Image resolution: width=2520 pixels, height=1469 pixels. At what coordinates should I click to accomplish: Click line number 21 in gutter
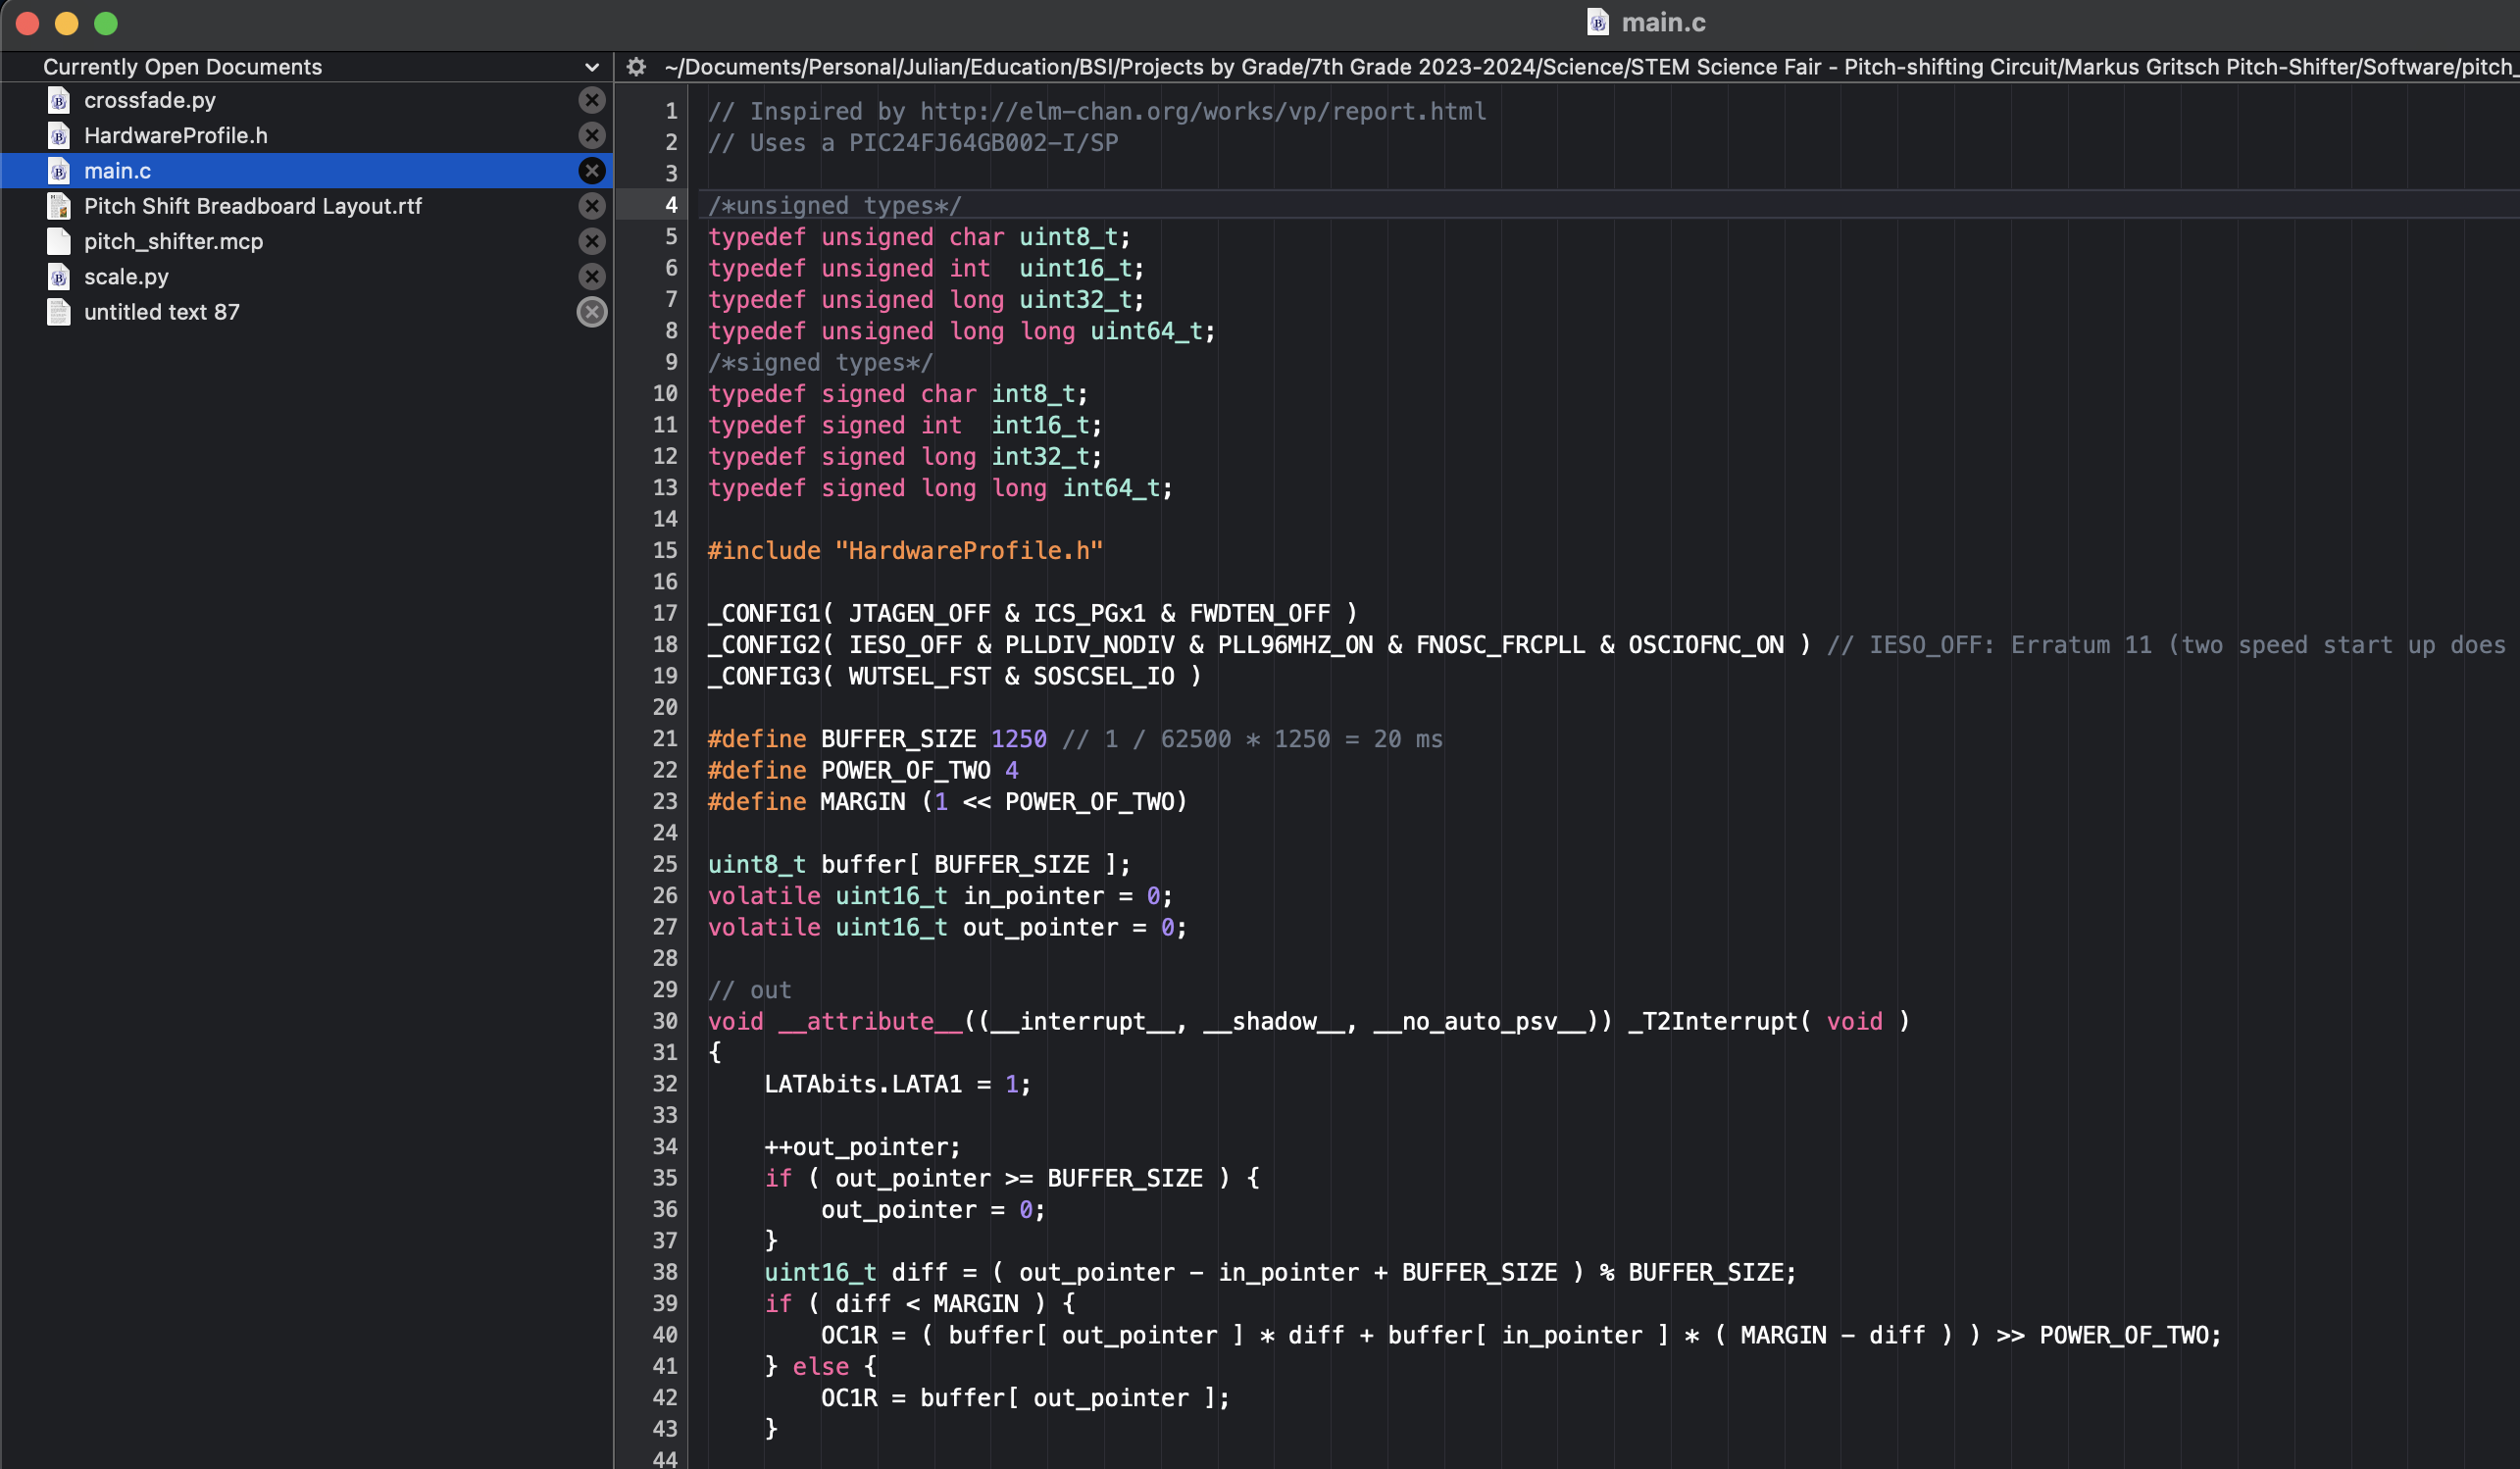tap(665, 739)
